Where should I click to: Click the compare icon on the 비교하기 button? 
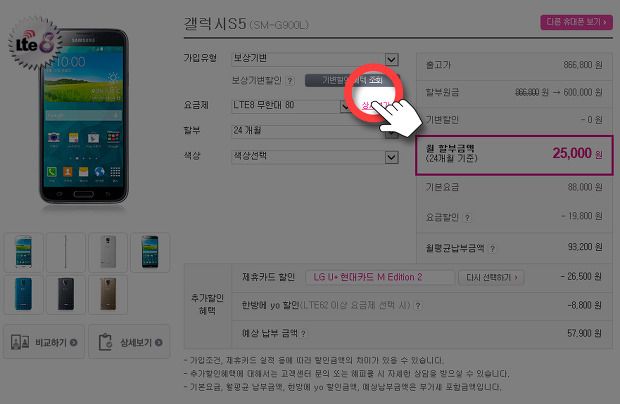tap(20, 342)
